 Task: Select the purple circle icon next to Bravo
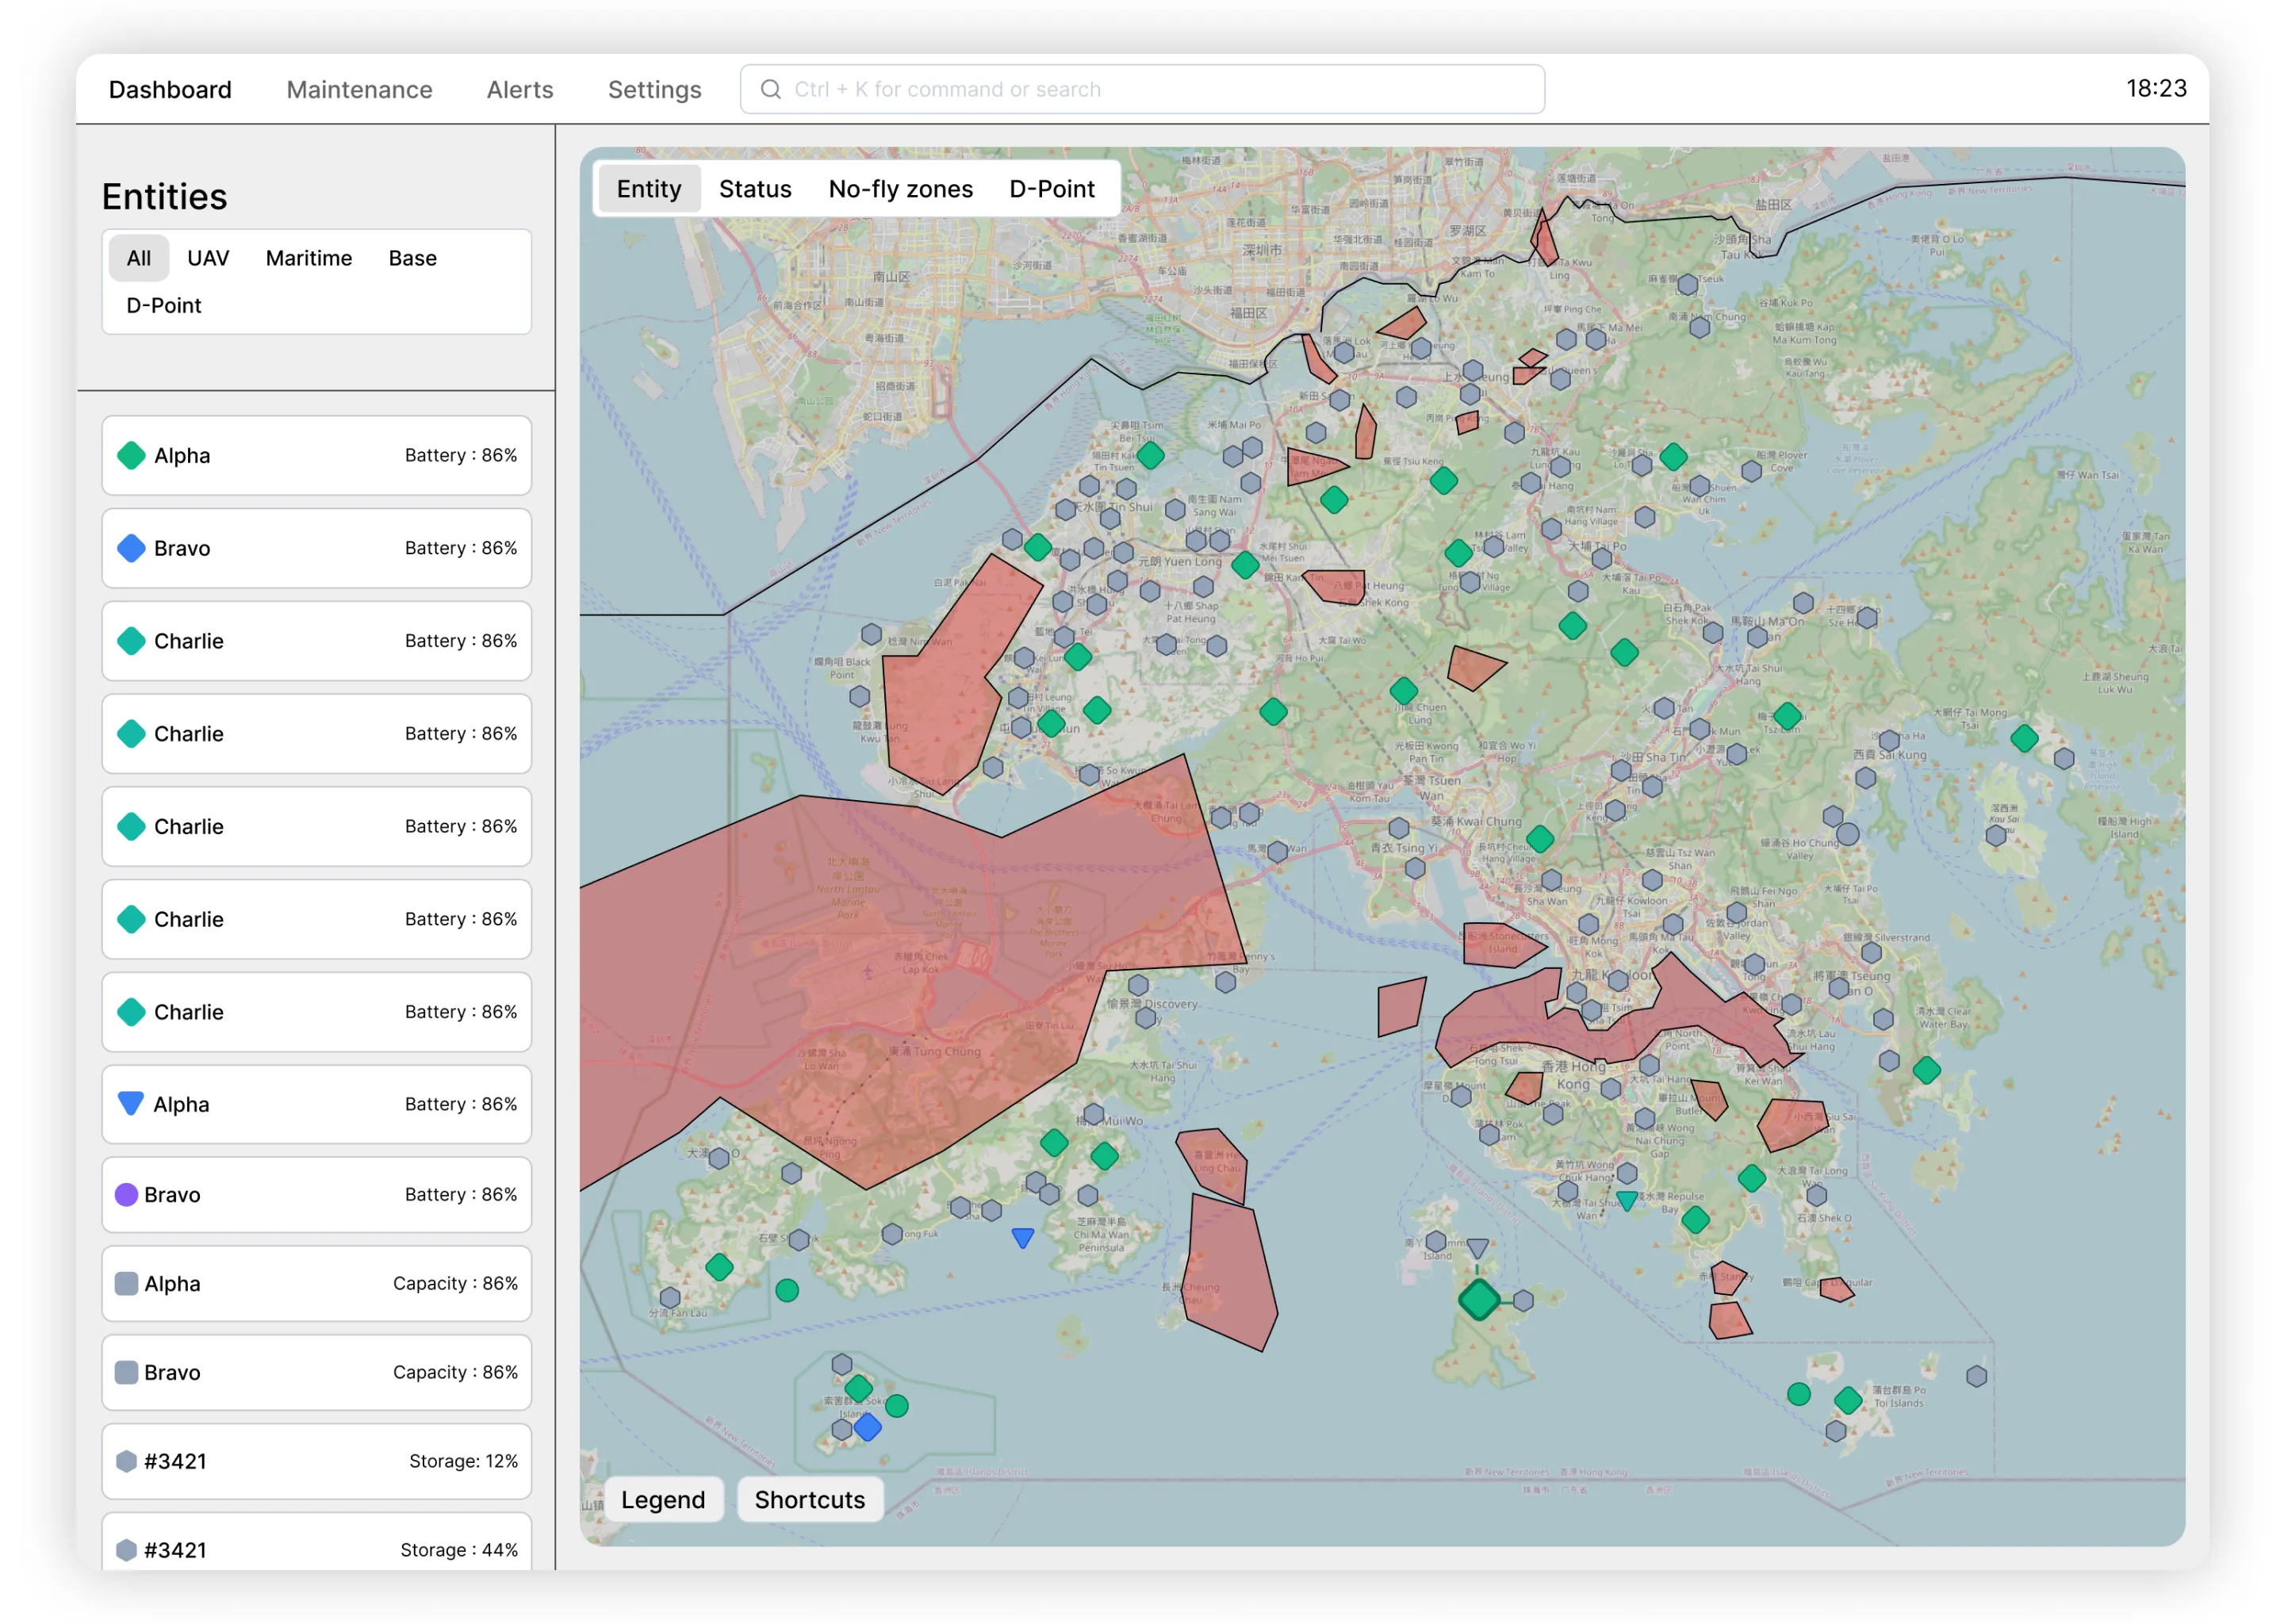(x=126, y=1194)
